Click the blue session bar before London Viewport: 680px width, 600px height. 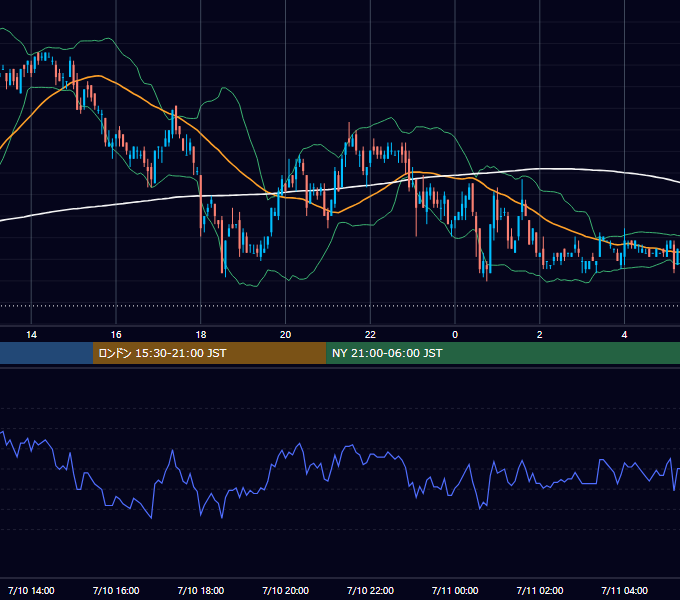[46, 353]
